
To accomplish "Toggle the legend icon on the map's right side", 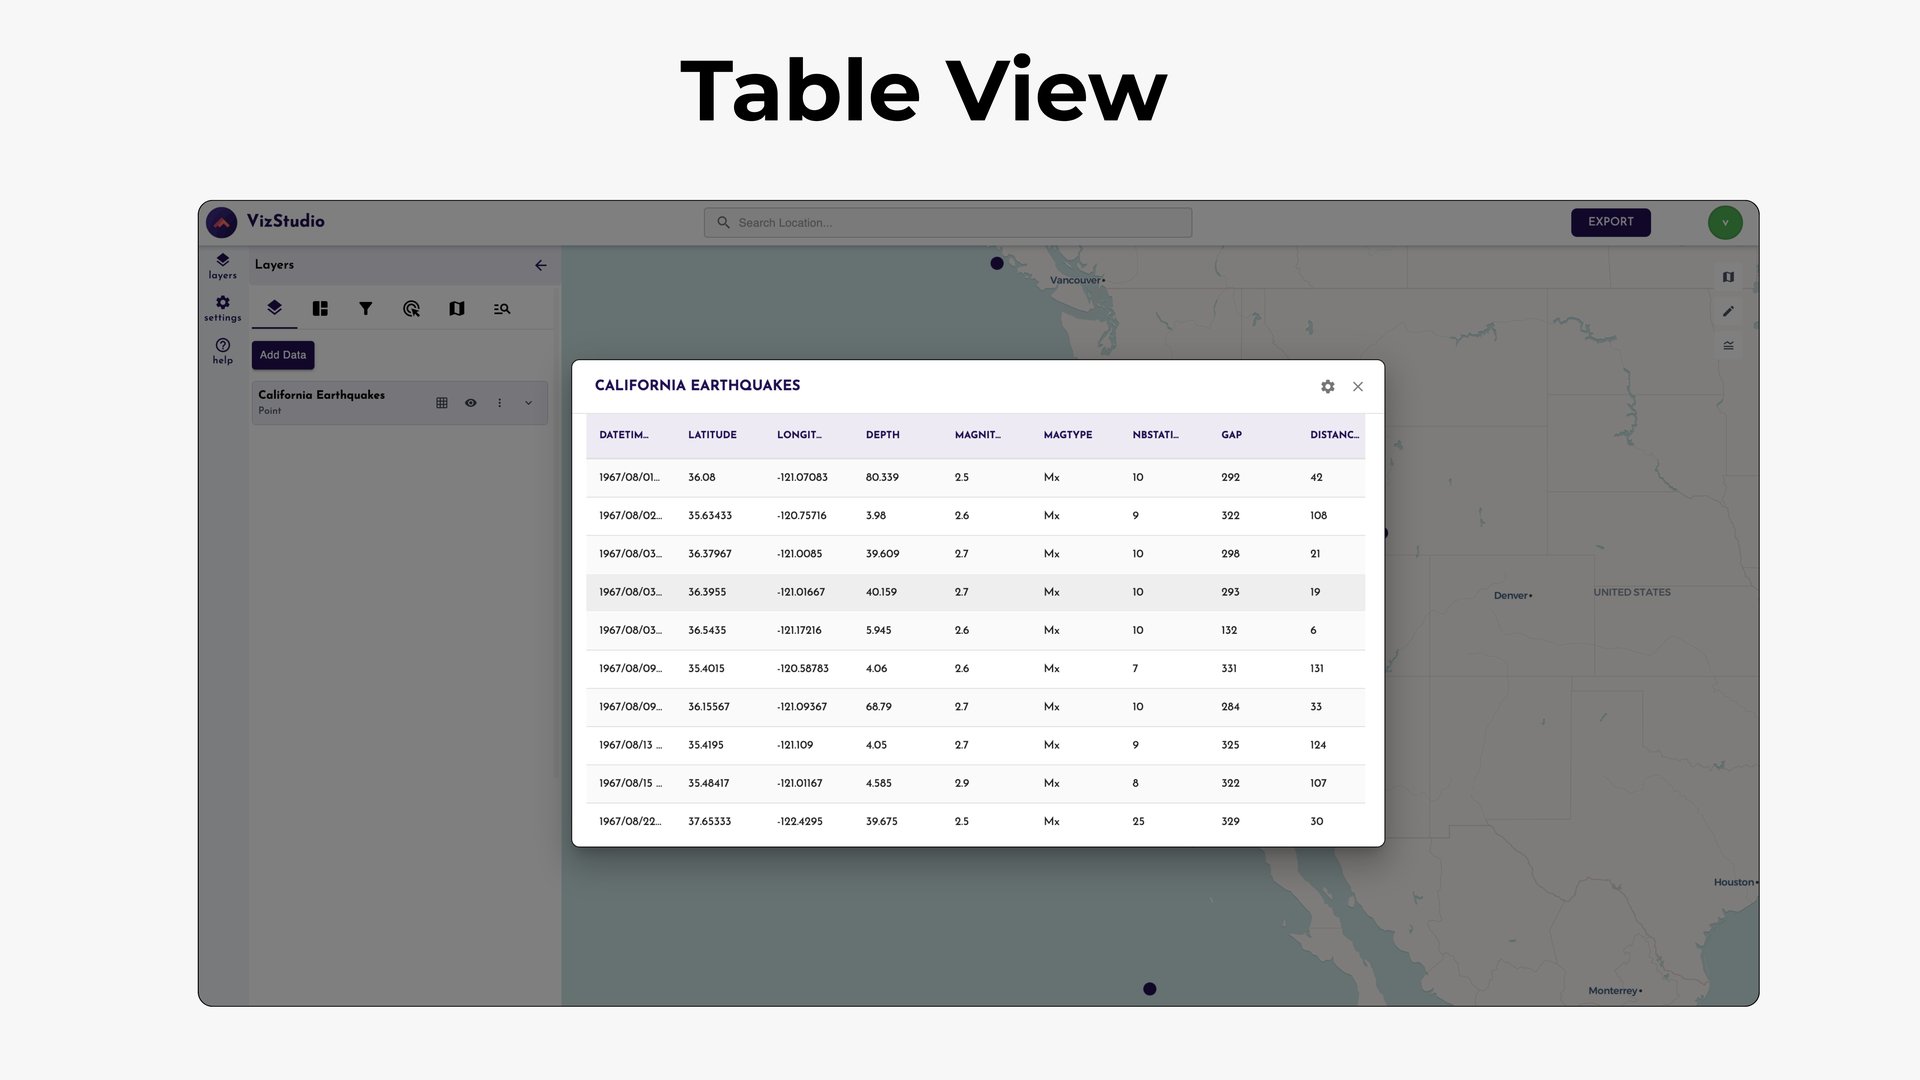I will 1728,345.
